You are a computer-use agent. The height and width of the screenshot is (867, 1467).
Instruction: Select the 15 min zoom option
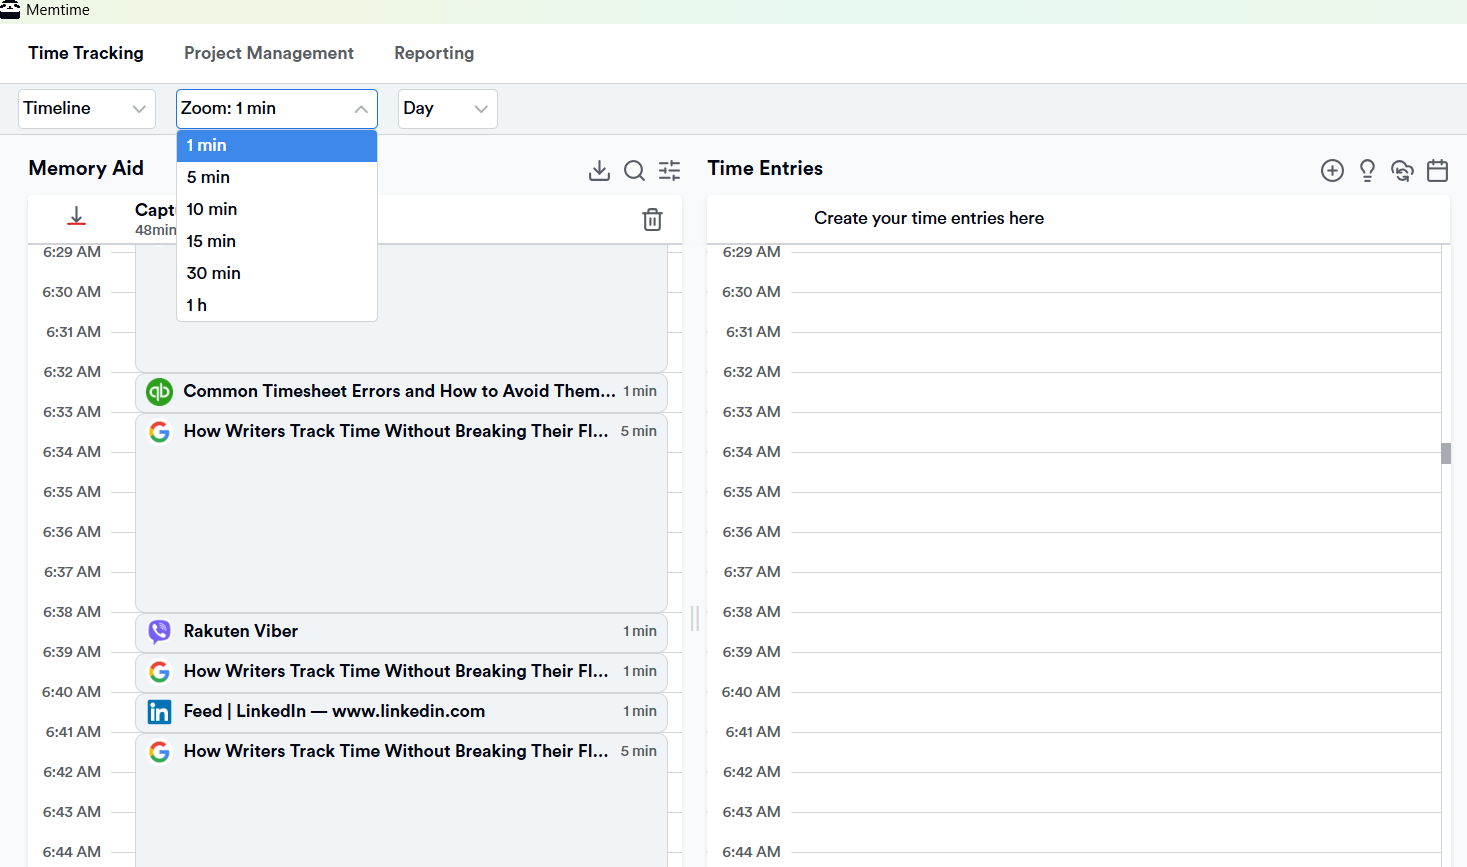pyautogui.click(x=277, y=241)
